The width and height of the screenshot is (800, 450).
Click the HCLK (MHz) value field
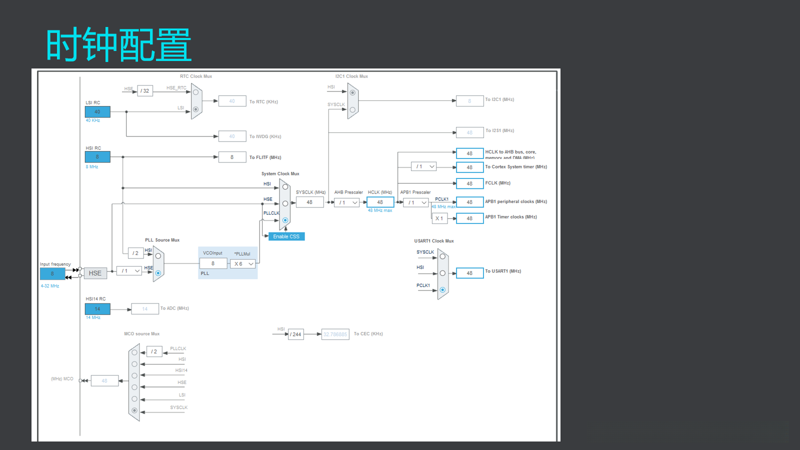click(x=380, y=202)
